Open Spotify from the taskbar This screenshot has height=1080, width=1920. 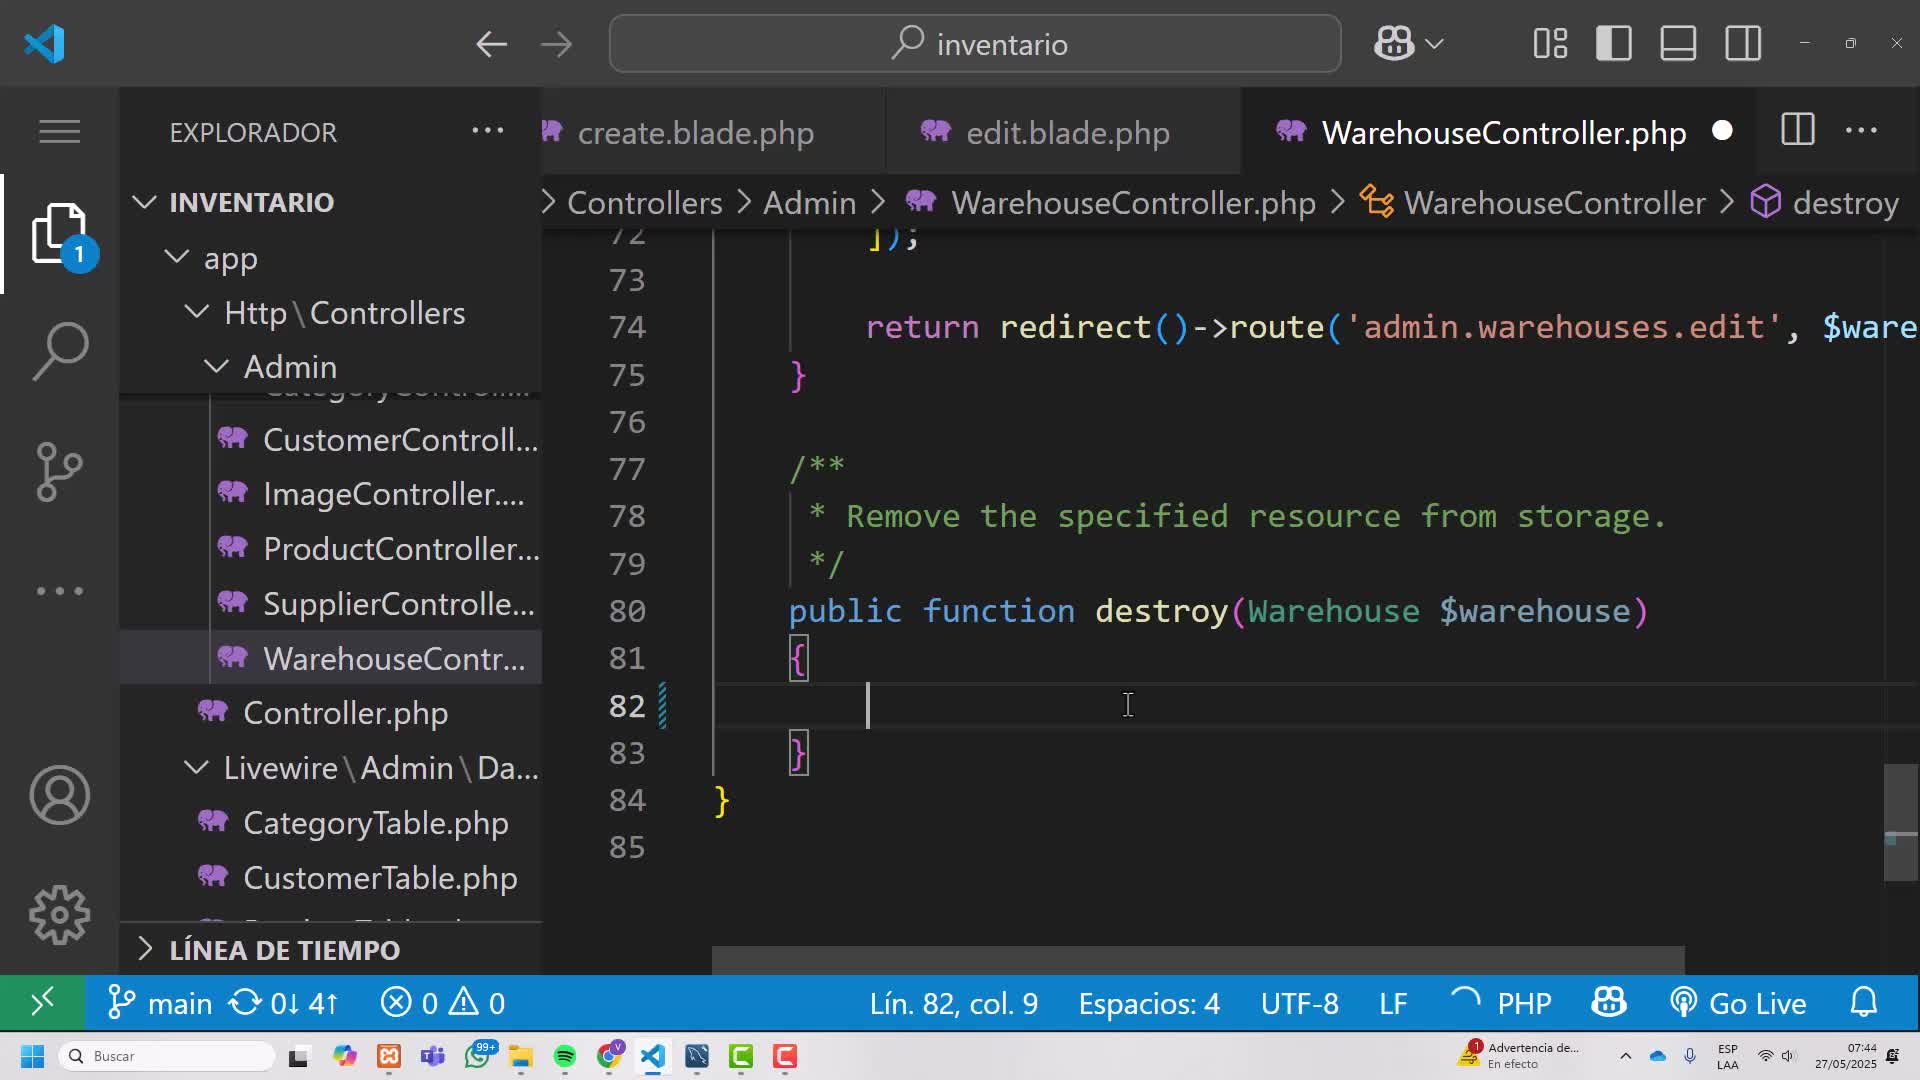[x=565, y=1056]
